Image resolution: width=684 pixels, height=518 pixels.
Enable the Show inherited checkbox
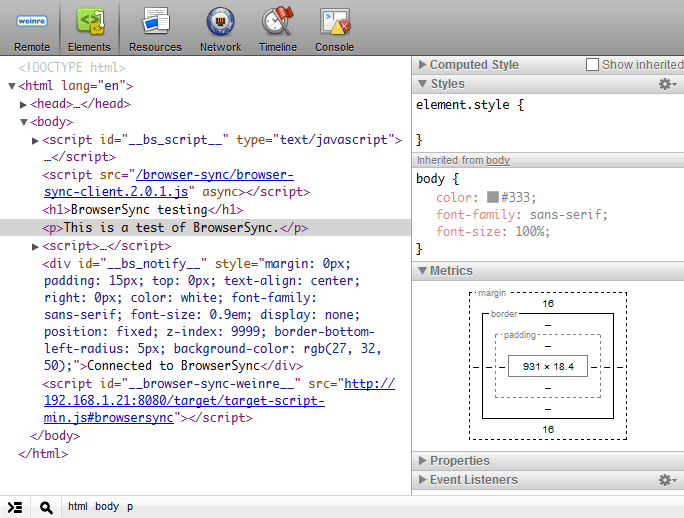click(x=593, y=65)
